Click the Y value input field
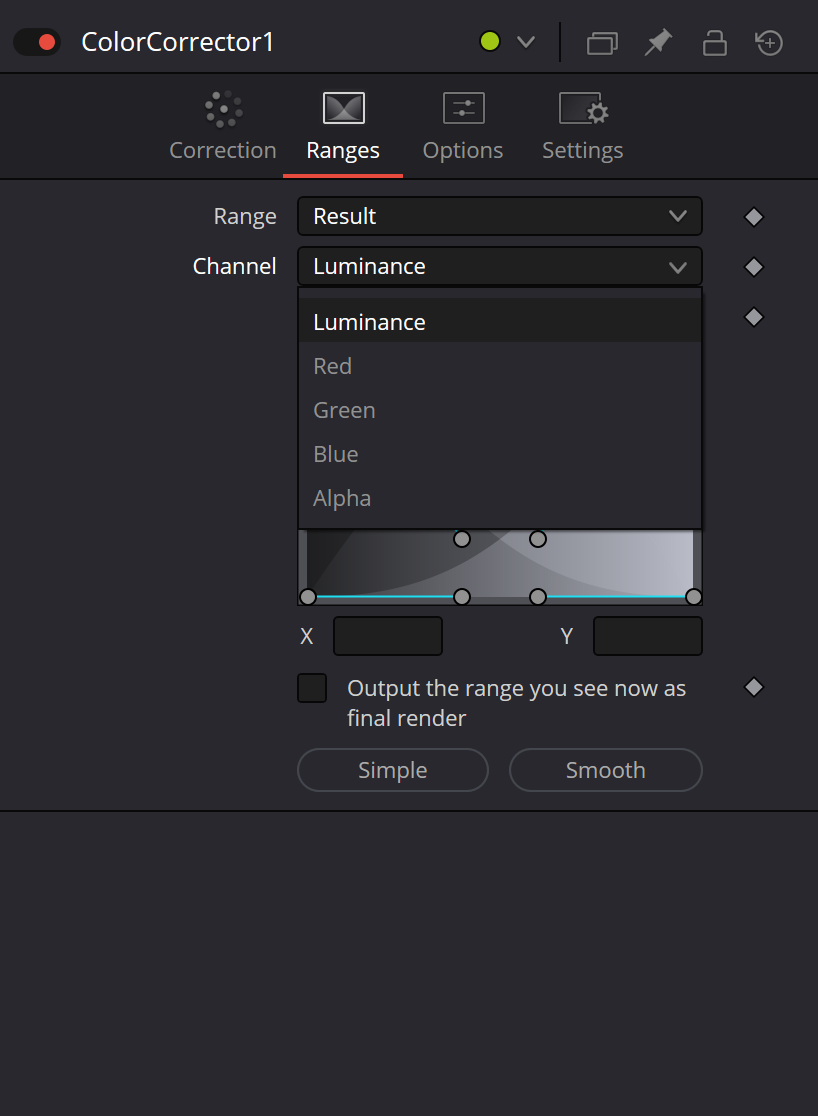This screenshot has width=818, height=1116. (x=648, y=636)
